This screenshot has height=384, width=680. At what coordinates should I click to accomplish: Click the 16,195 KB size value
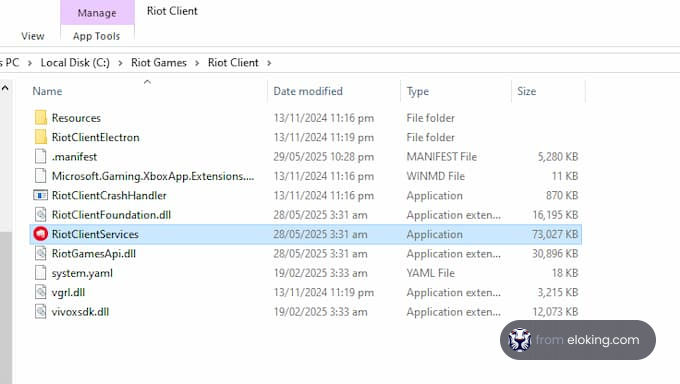click(555, 215)
